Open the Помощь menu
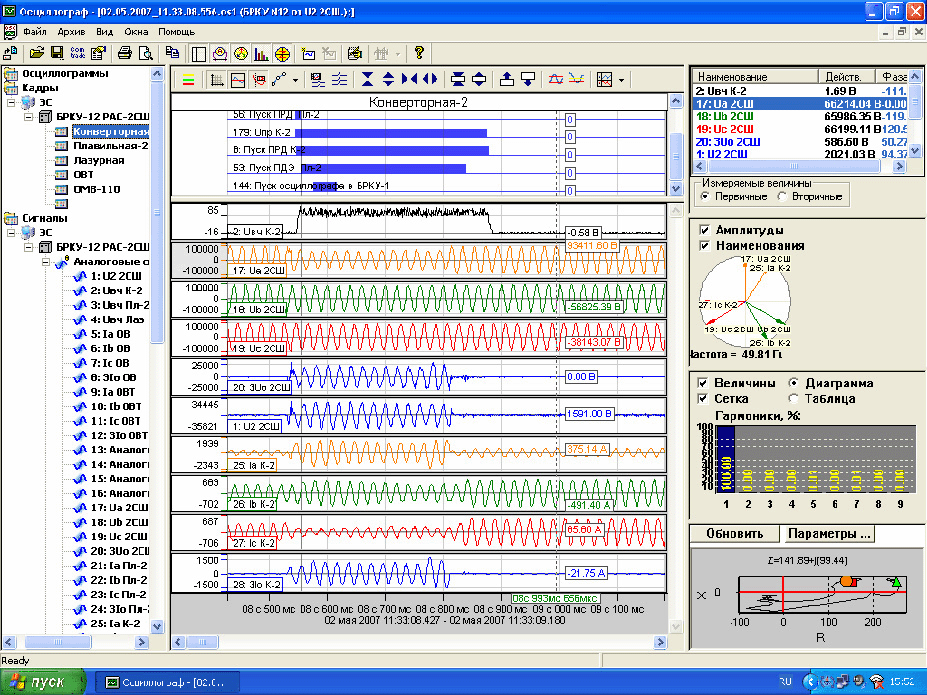Screen dimensions: 927x695 point(176,32)
